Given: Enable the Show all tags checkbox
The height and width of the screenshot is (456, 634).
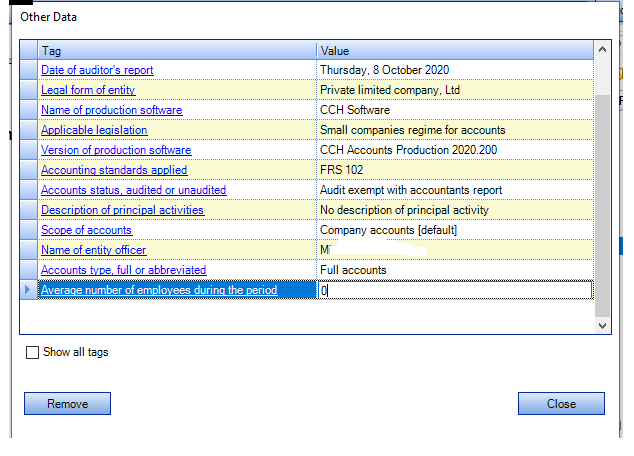Looking at the screenshot, I should pos(33,352).
